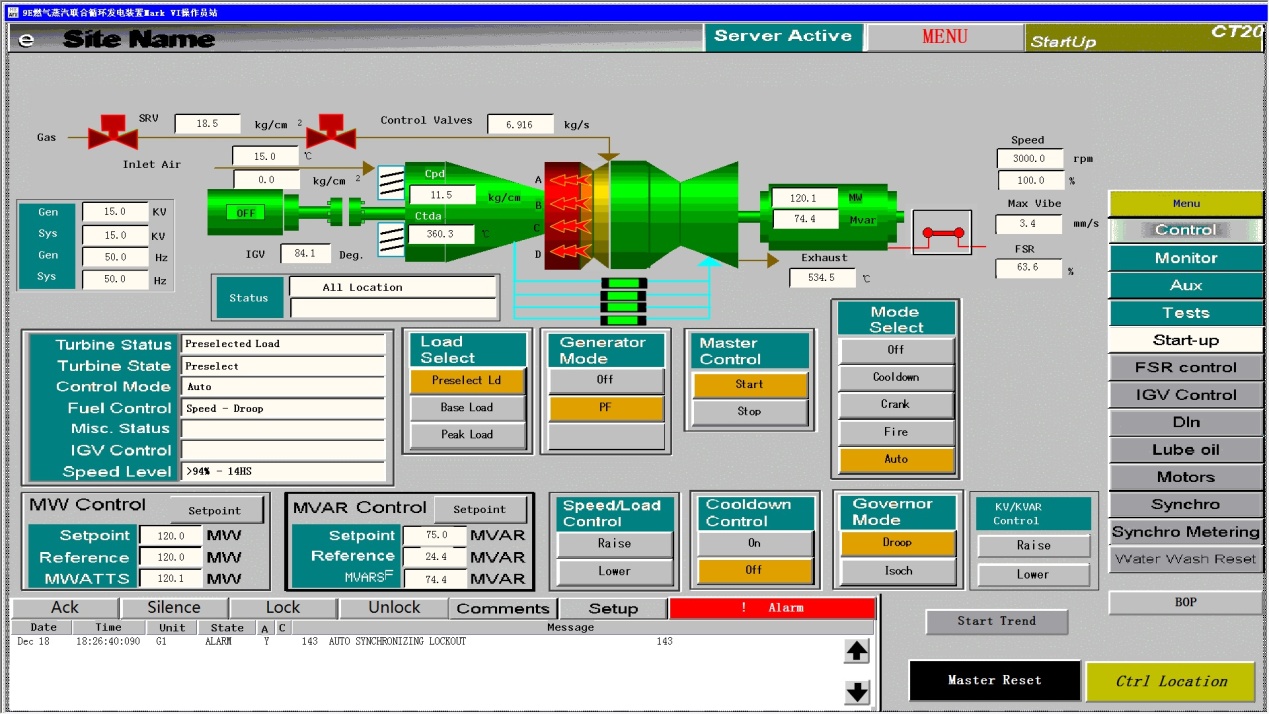Click the red combustion chamber flame graphic
This screenshot has width=1269, height=714.
coord(568,213)
